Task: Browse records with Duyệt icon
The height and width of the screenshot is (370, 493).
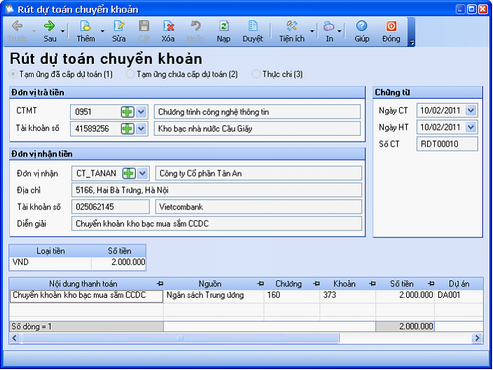Action: coord(253,26)
